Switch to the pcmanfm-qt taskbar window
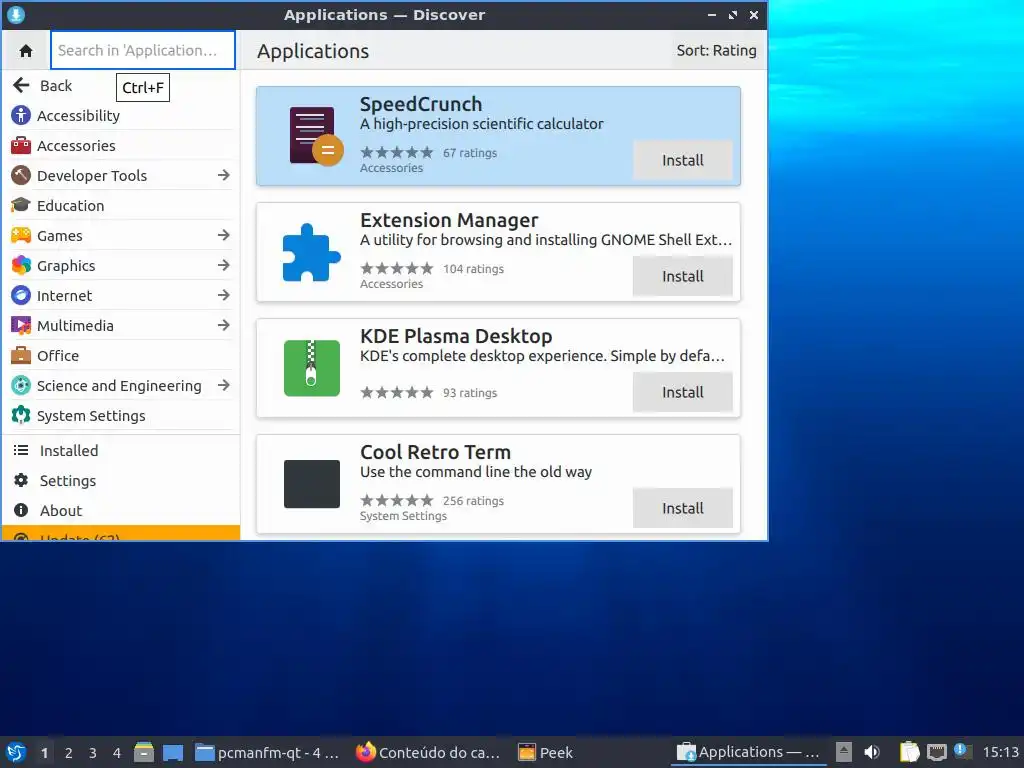 click(266, 753)
